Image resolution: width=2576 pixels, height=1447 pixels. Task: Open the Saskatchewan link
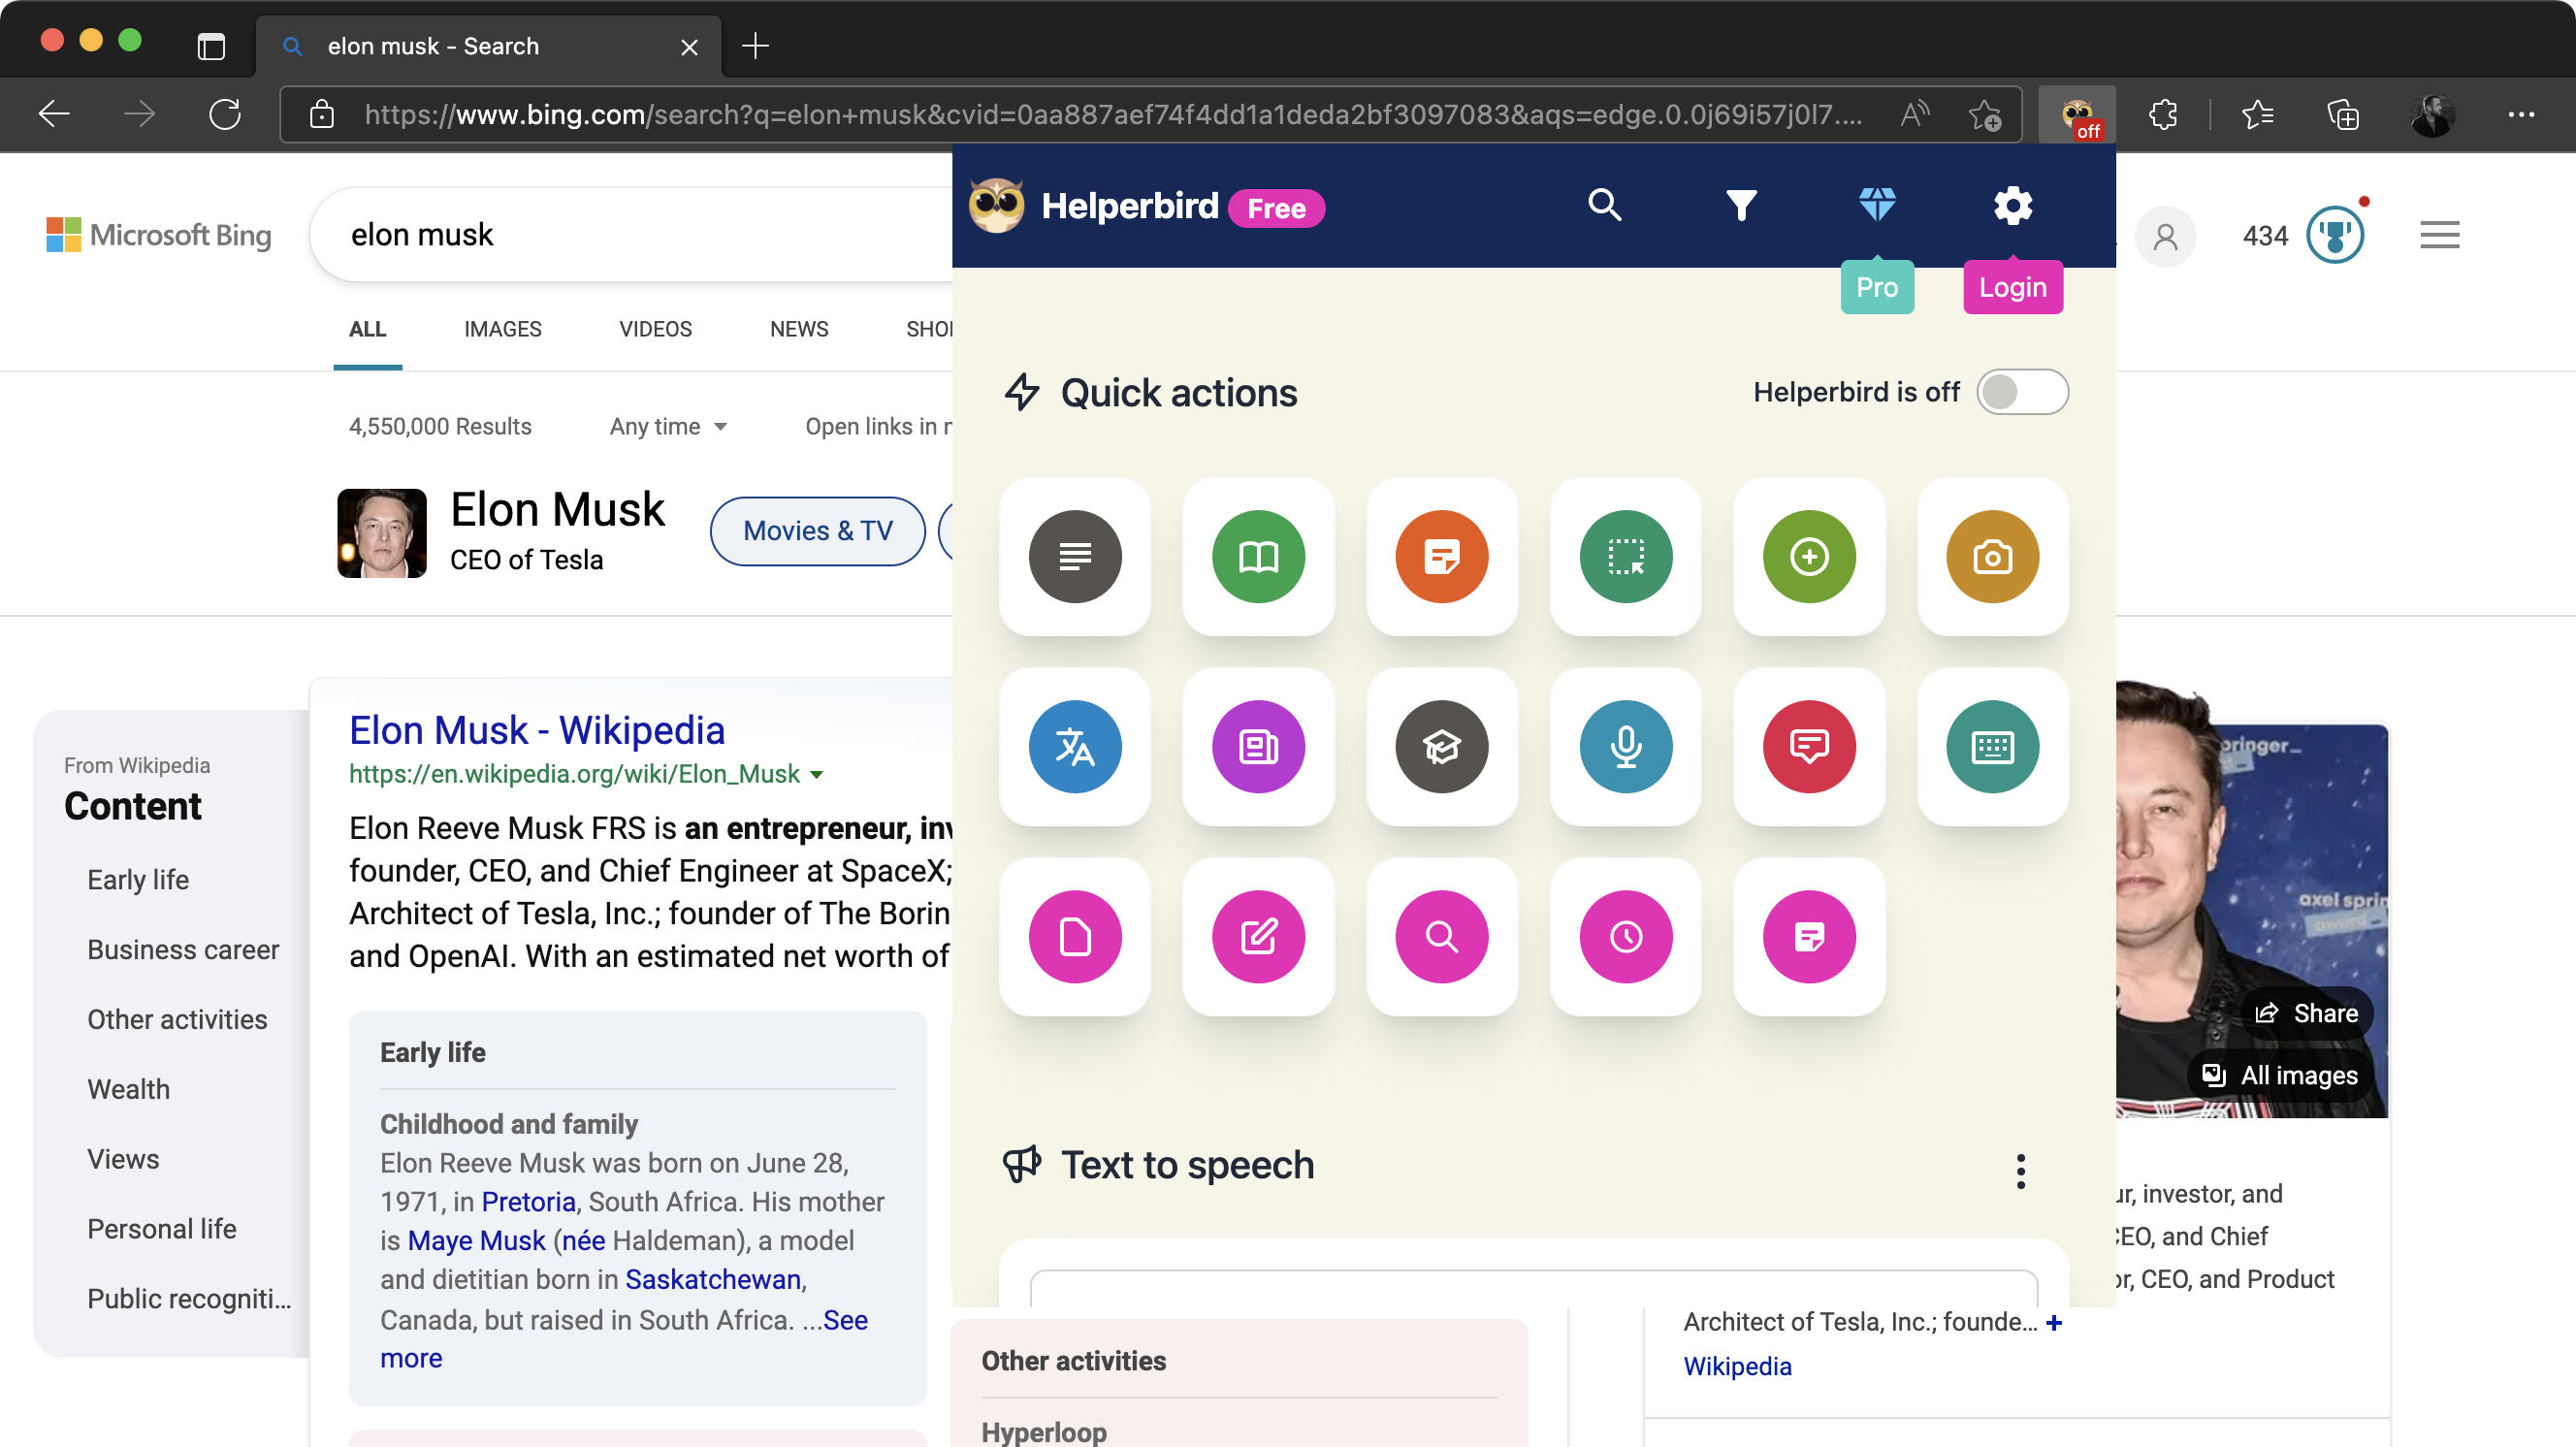coord(712,1280)
